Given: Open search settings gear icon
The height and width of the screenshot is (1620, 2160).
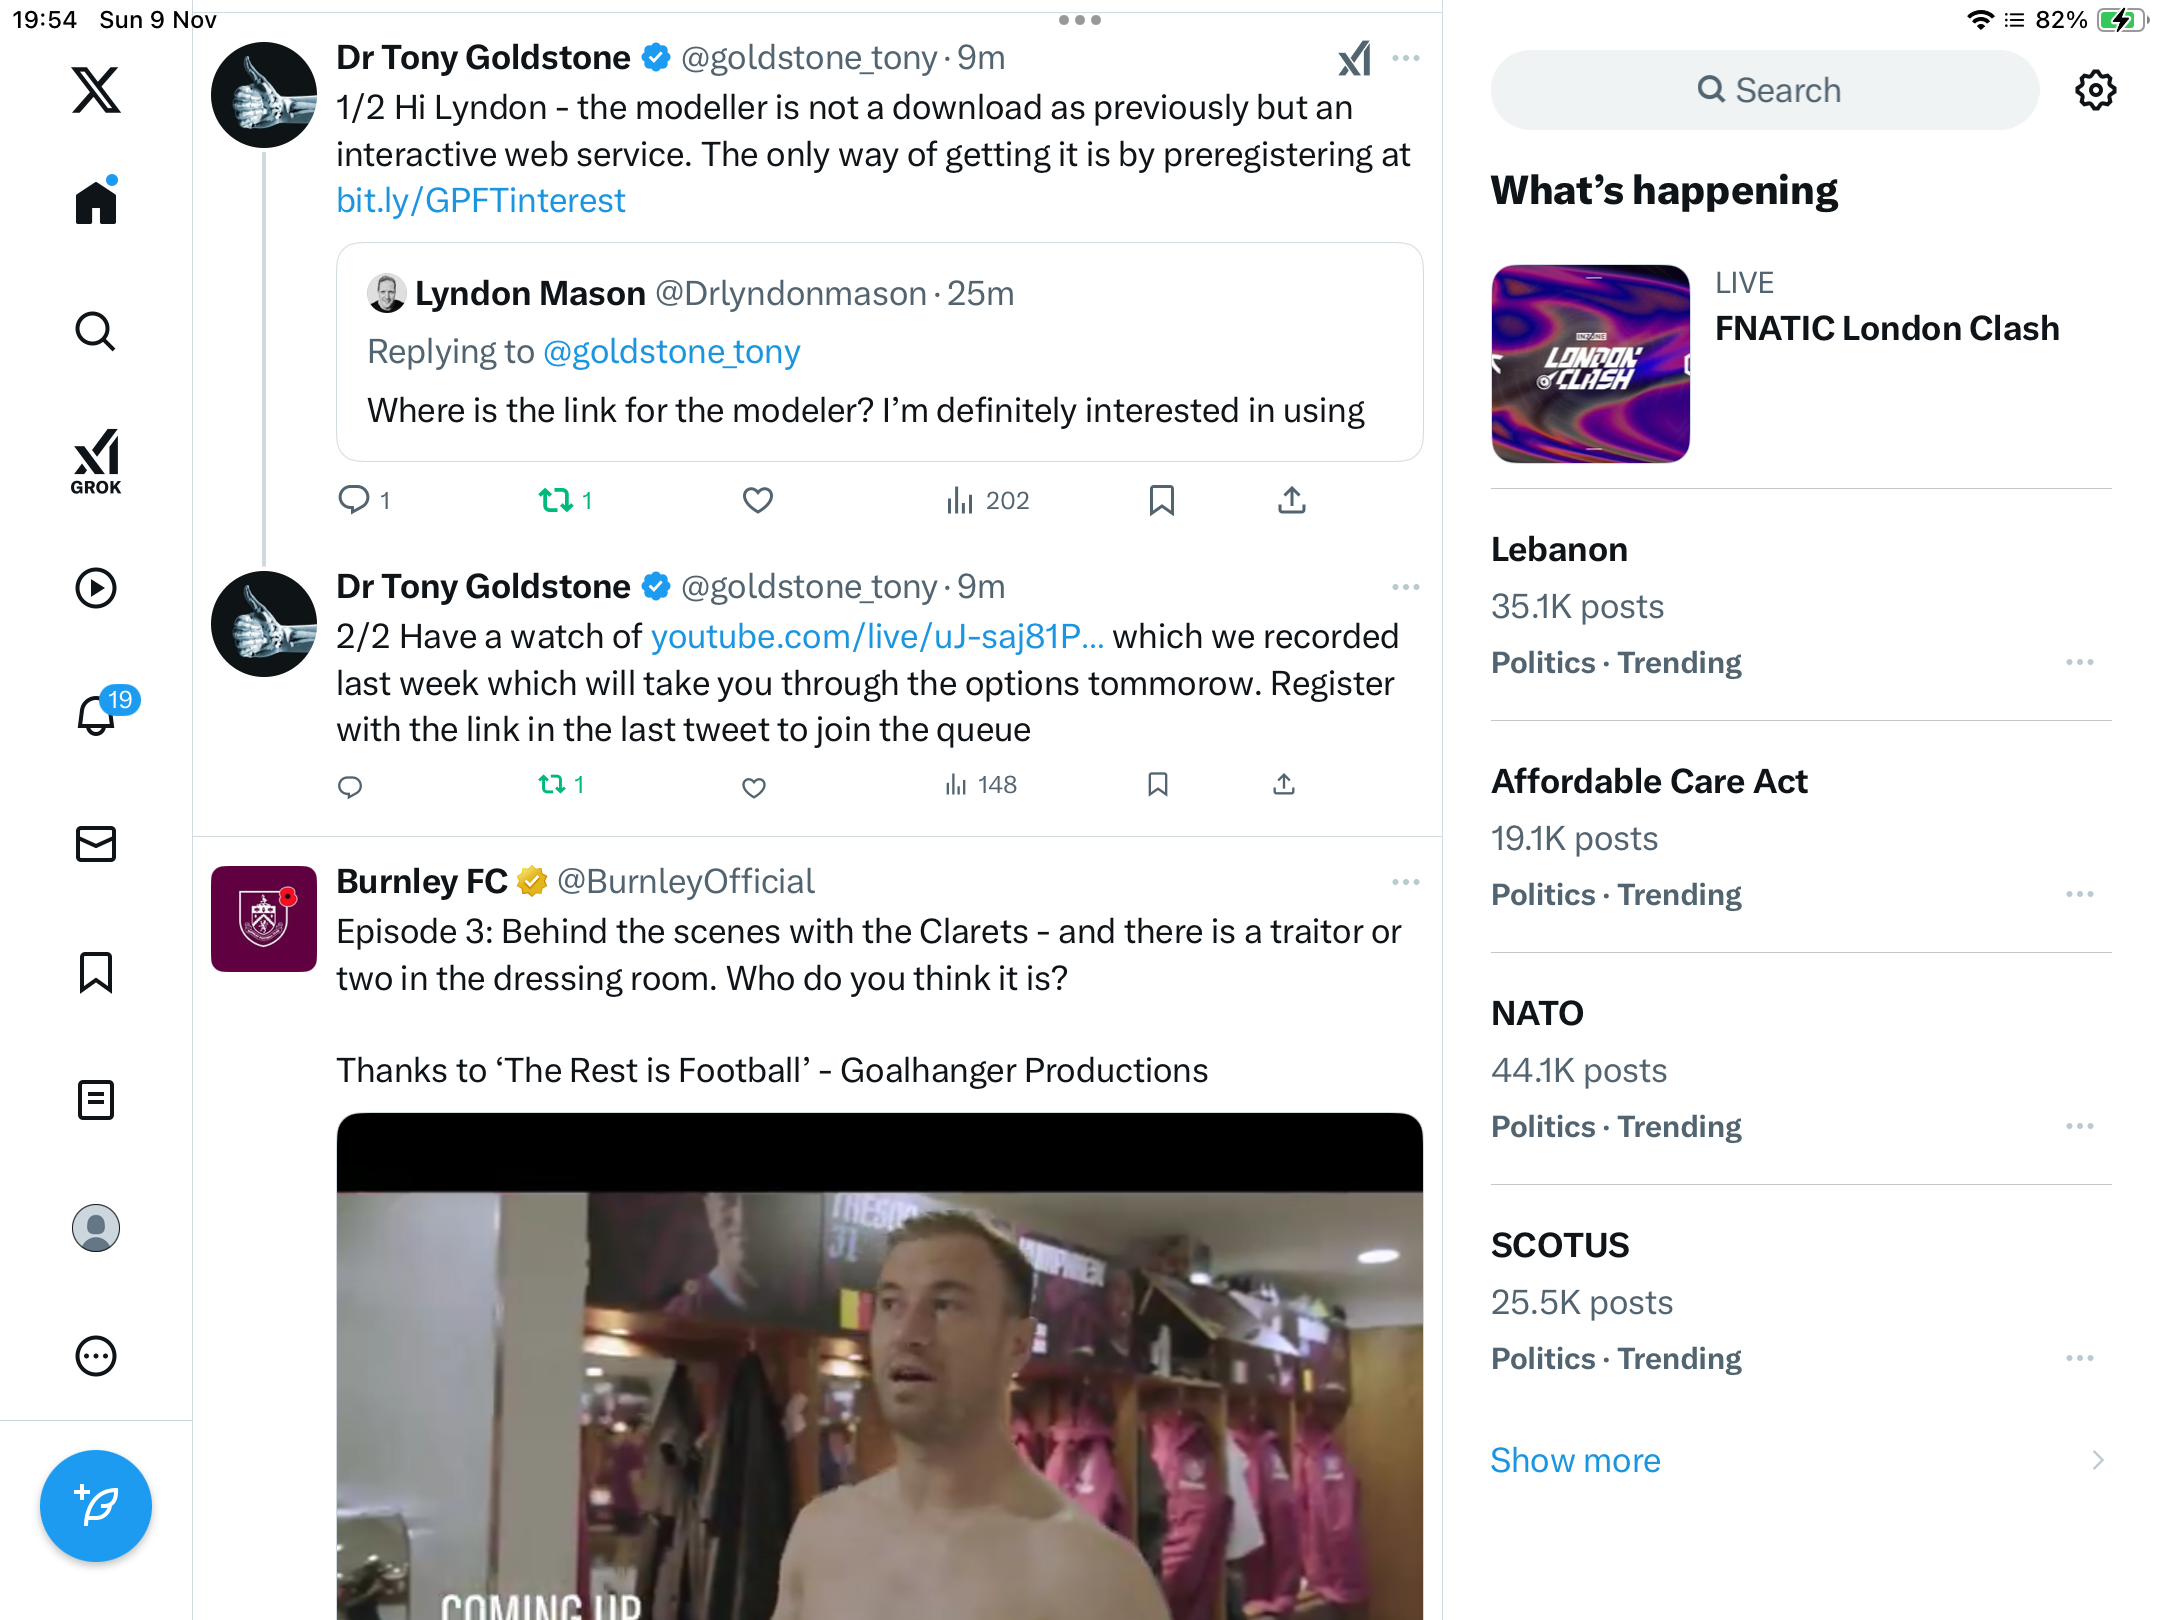Looking at the screenshot, I should pos(2095,90).
